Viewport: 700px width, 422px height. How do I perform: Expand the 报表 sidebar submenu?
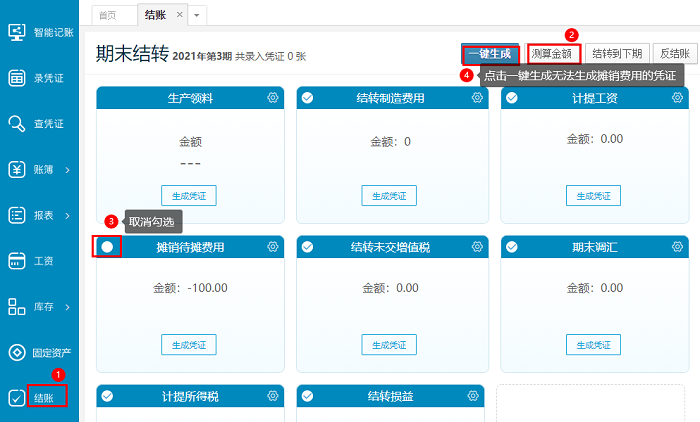pyautogui.click(x=67, y=215)
